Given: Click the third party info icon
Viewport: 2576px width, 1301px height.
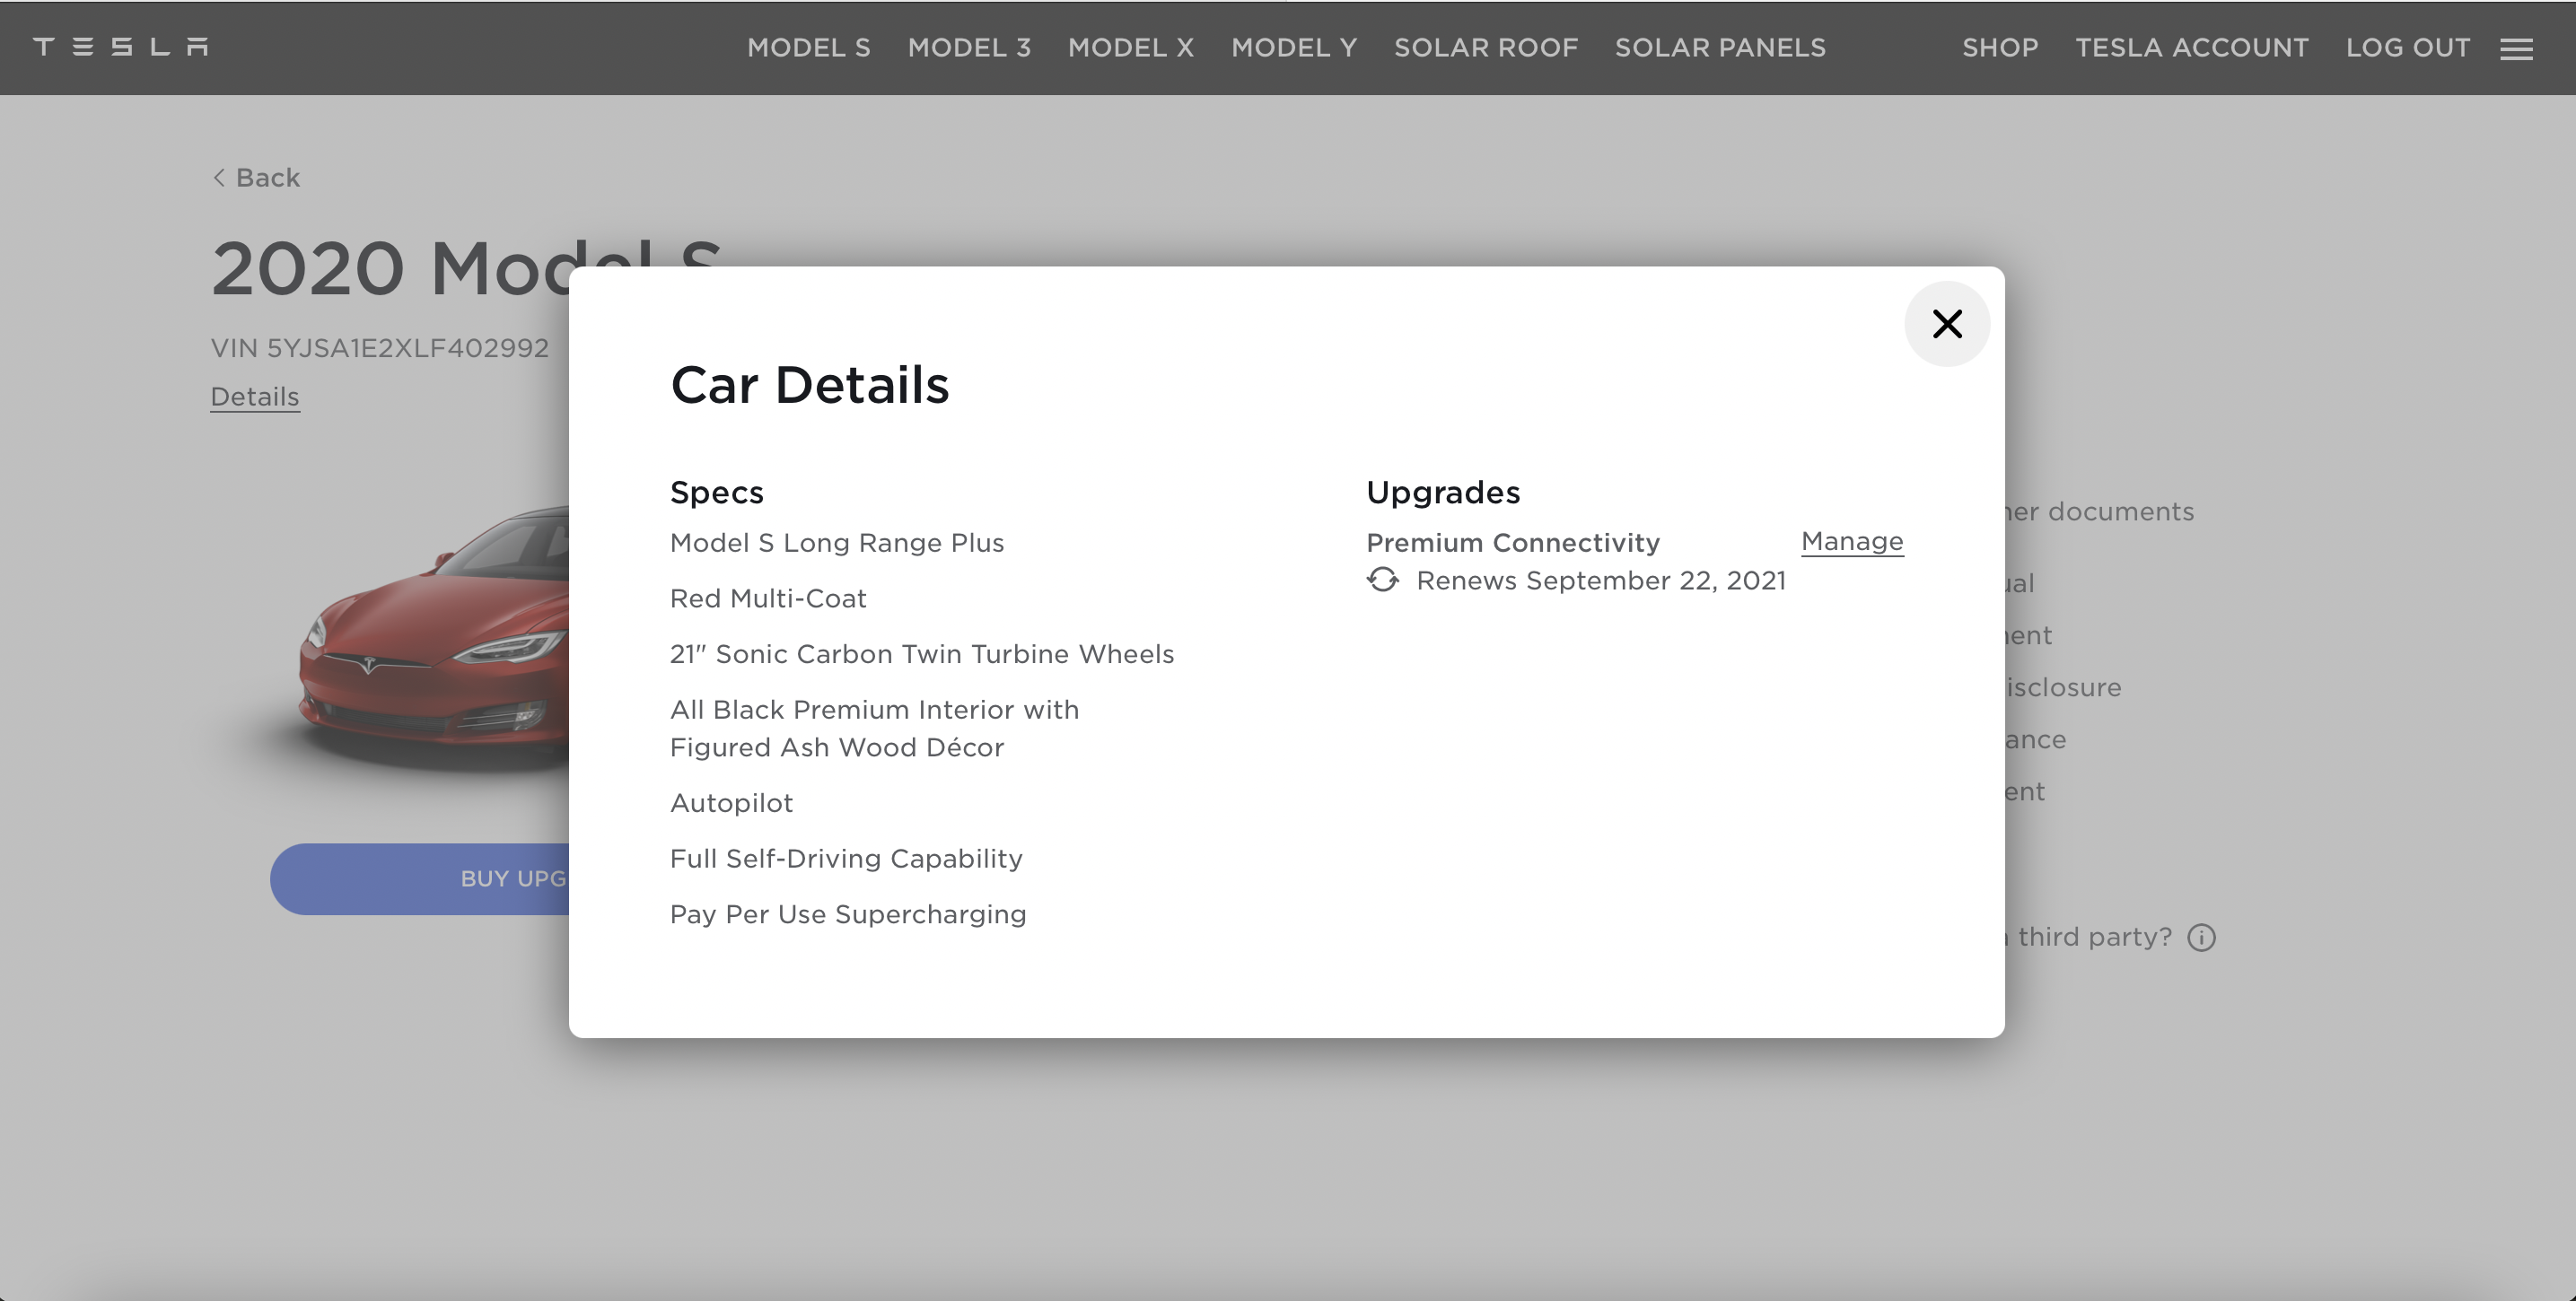Looking at the screenshot, I should click(2201, 938).
